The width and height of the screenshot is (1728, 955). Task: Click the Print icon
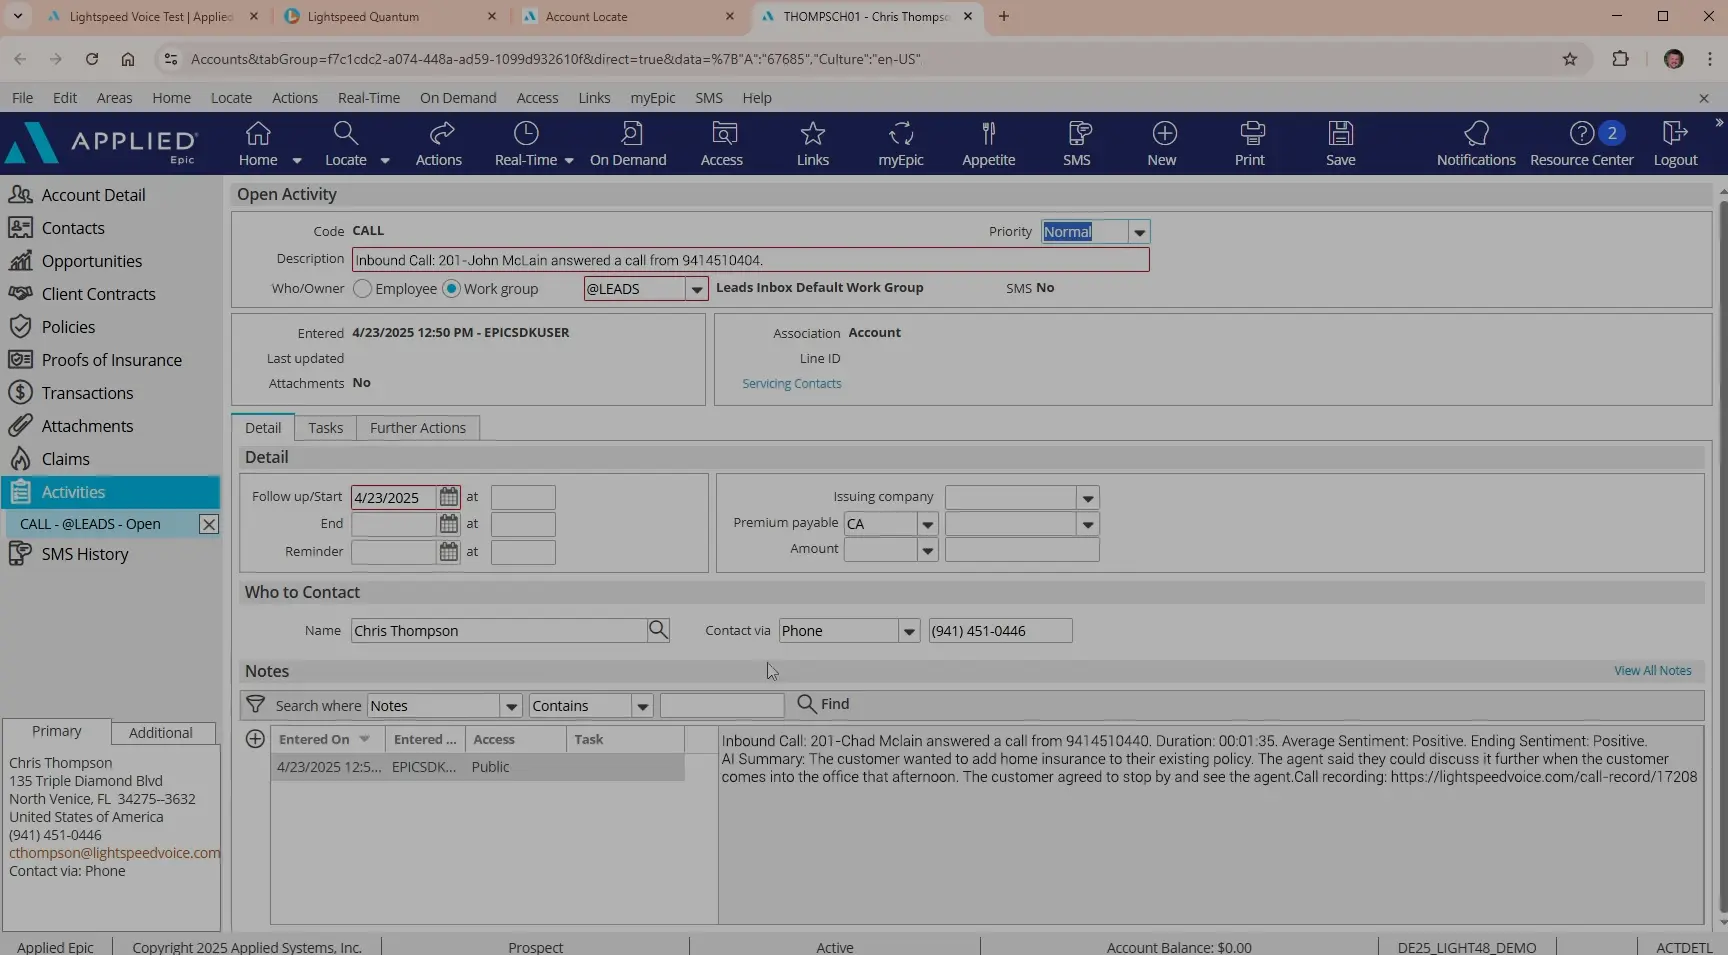coord(1250,143)
